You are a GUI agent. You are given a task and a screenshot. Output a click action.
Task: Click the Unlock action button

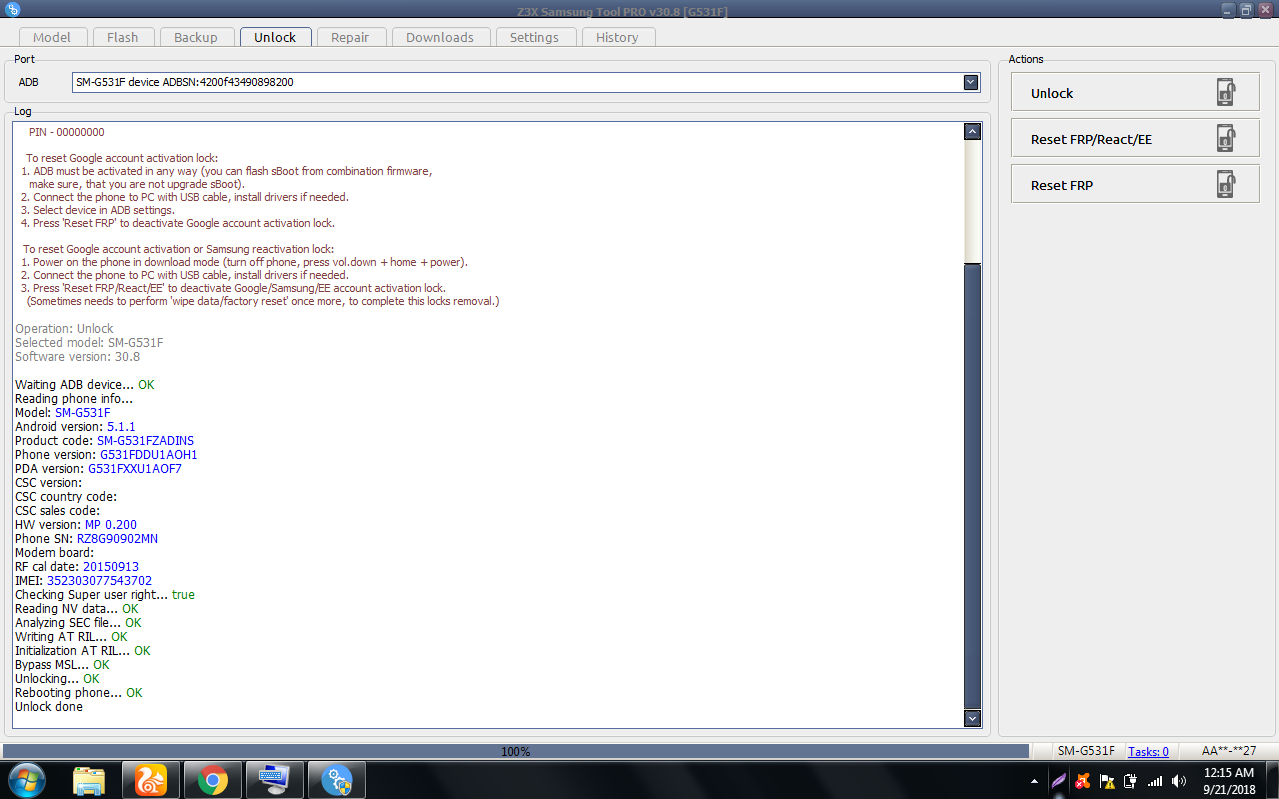(1135, 92)
